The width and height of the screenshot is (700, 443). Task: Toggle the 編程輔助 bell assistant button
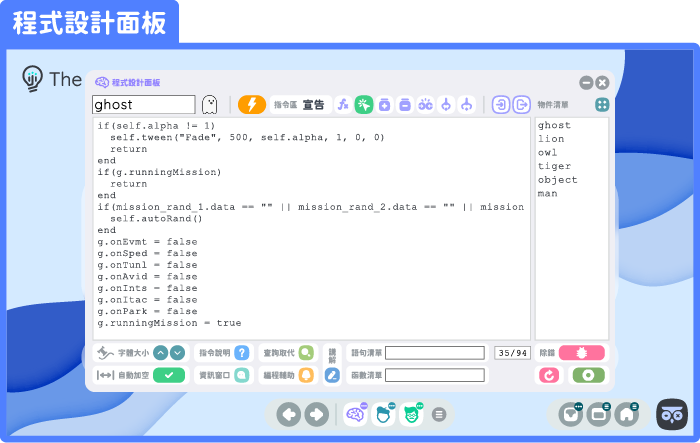point(305,375)
